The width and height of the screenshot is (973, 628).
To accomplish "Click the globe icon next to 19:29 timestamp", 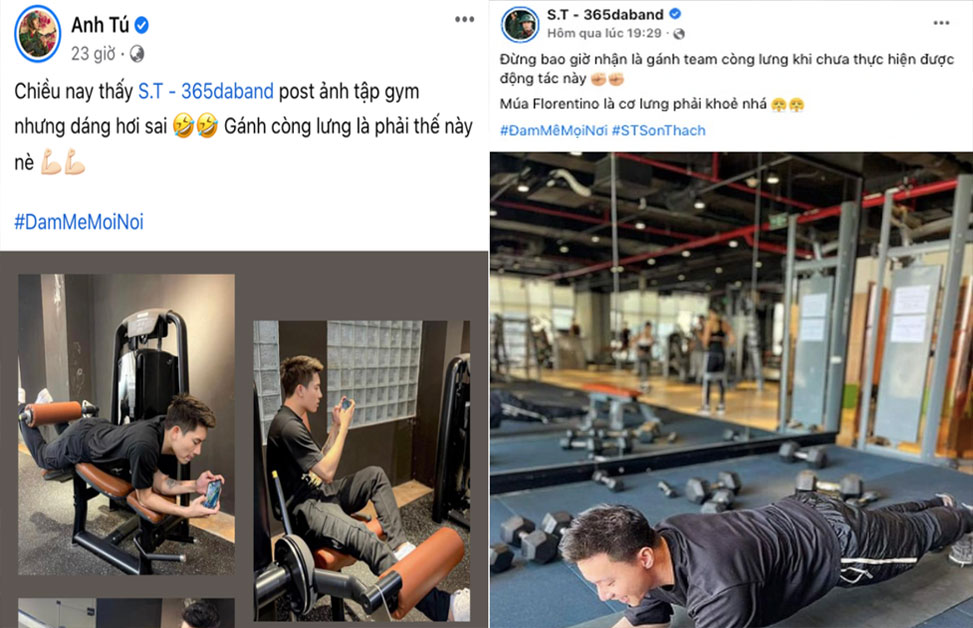I will pyautogui.click(x=679, y=34).
